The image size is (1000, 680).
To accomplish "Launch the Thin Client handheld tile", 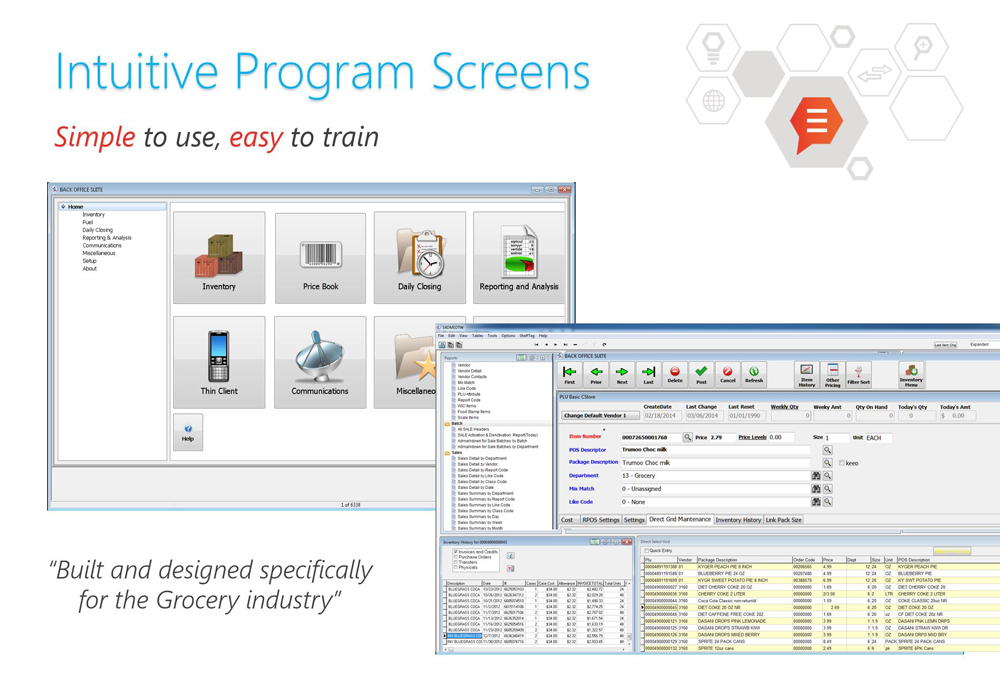I will click(219, 362).
